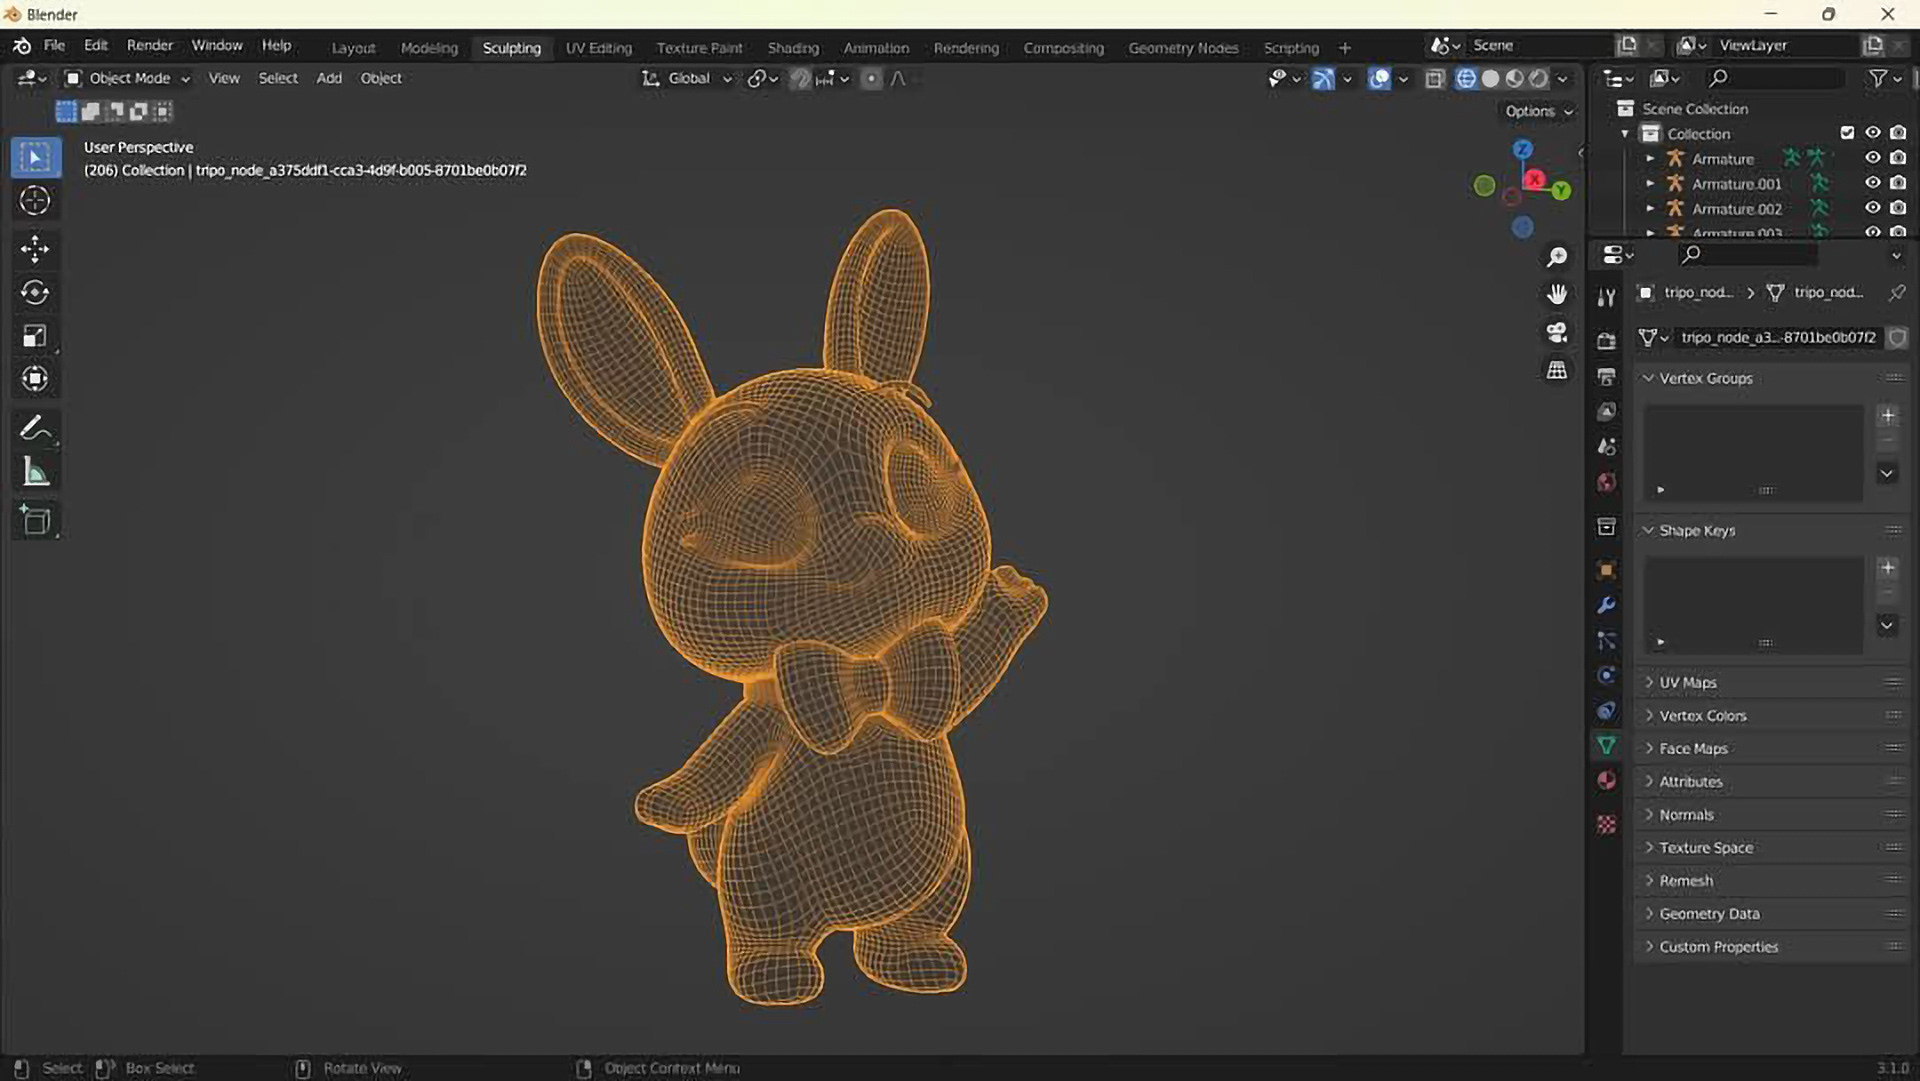This screenshot has height=1081, width=1920.
Task: Uncheck Collection exclude checkbox in outliner
Action: [1847, 133]
